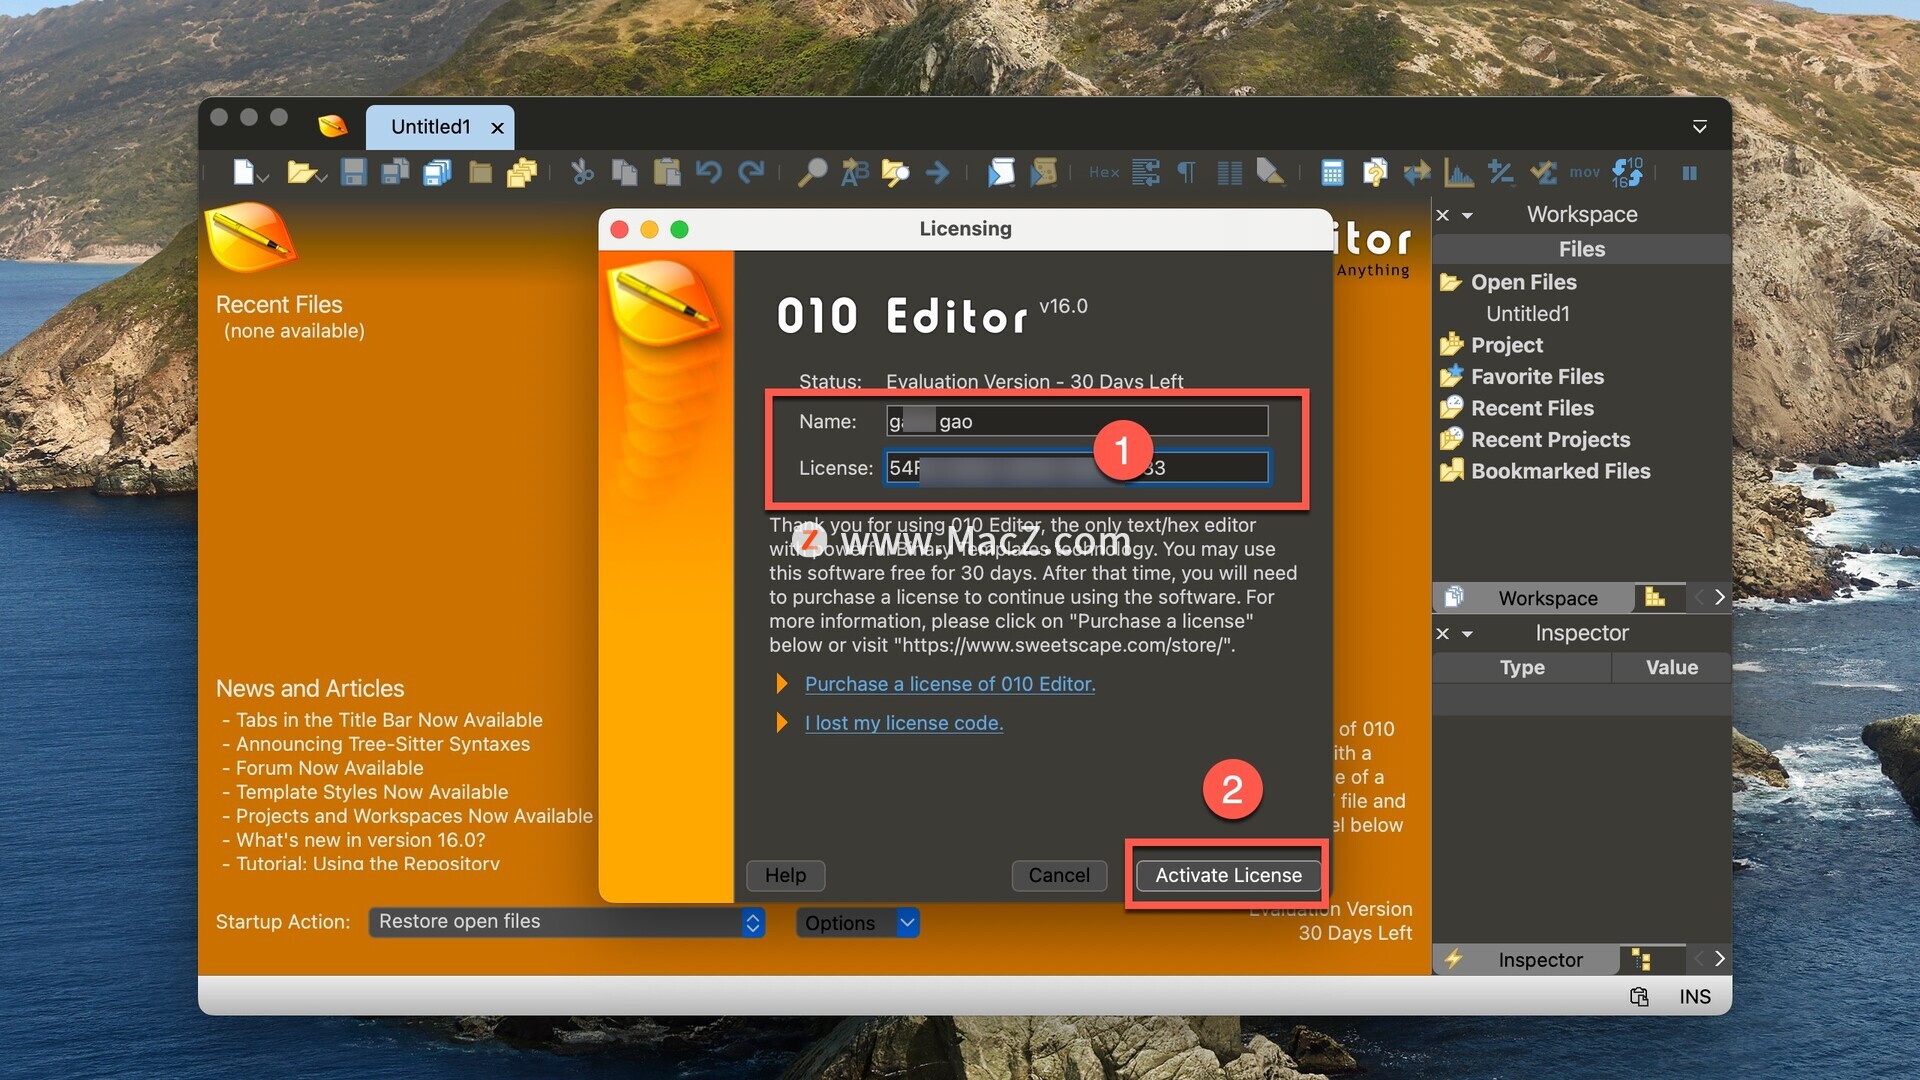The height and width of the screenshot is (1080, 1920).
Task: Click the Save All toolbar icon
Action: point(437,172)
